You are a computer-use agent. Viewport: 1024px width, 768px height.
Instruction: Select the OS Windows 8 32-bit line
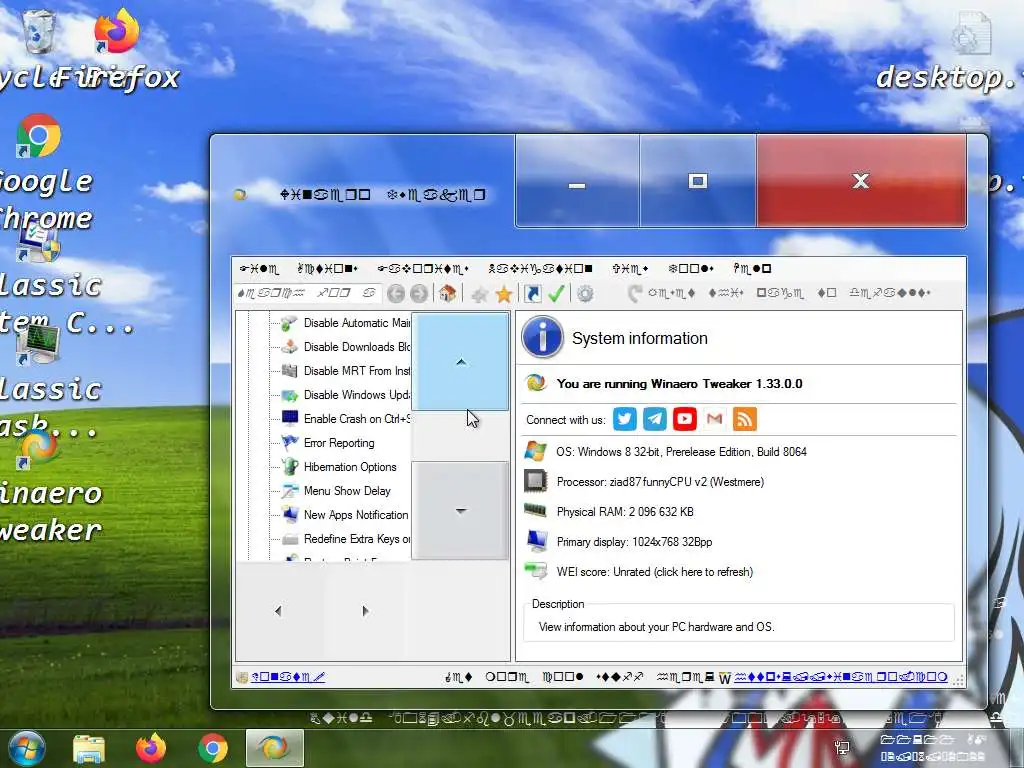coord(681,452)
